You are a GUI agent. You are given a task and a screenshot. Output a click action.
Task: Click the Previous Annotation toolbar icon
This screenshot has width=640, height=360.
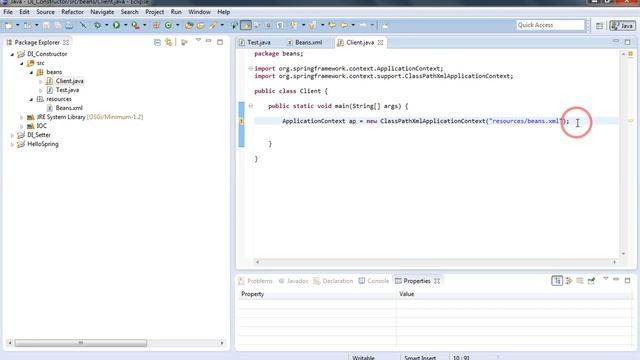(x=312, y=25)
